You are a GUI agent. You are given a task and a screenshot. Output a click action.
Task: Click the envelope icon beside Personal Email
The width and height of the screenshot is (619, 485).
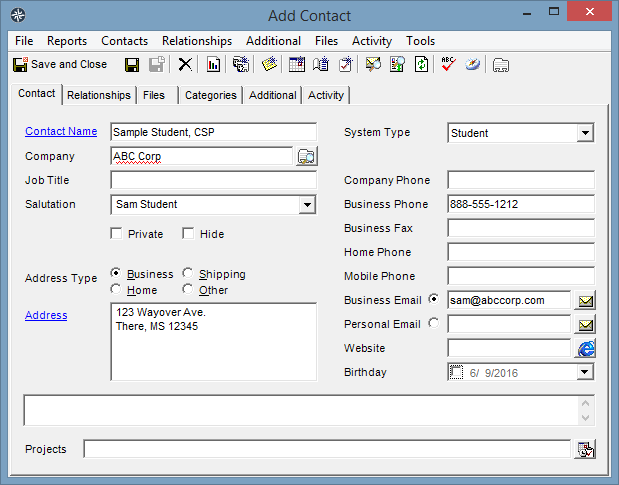(585, 325)
